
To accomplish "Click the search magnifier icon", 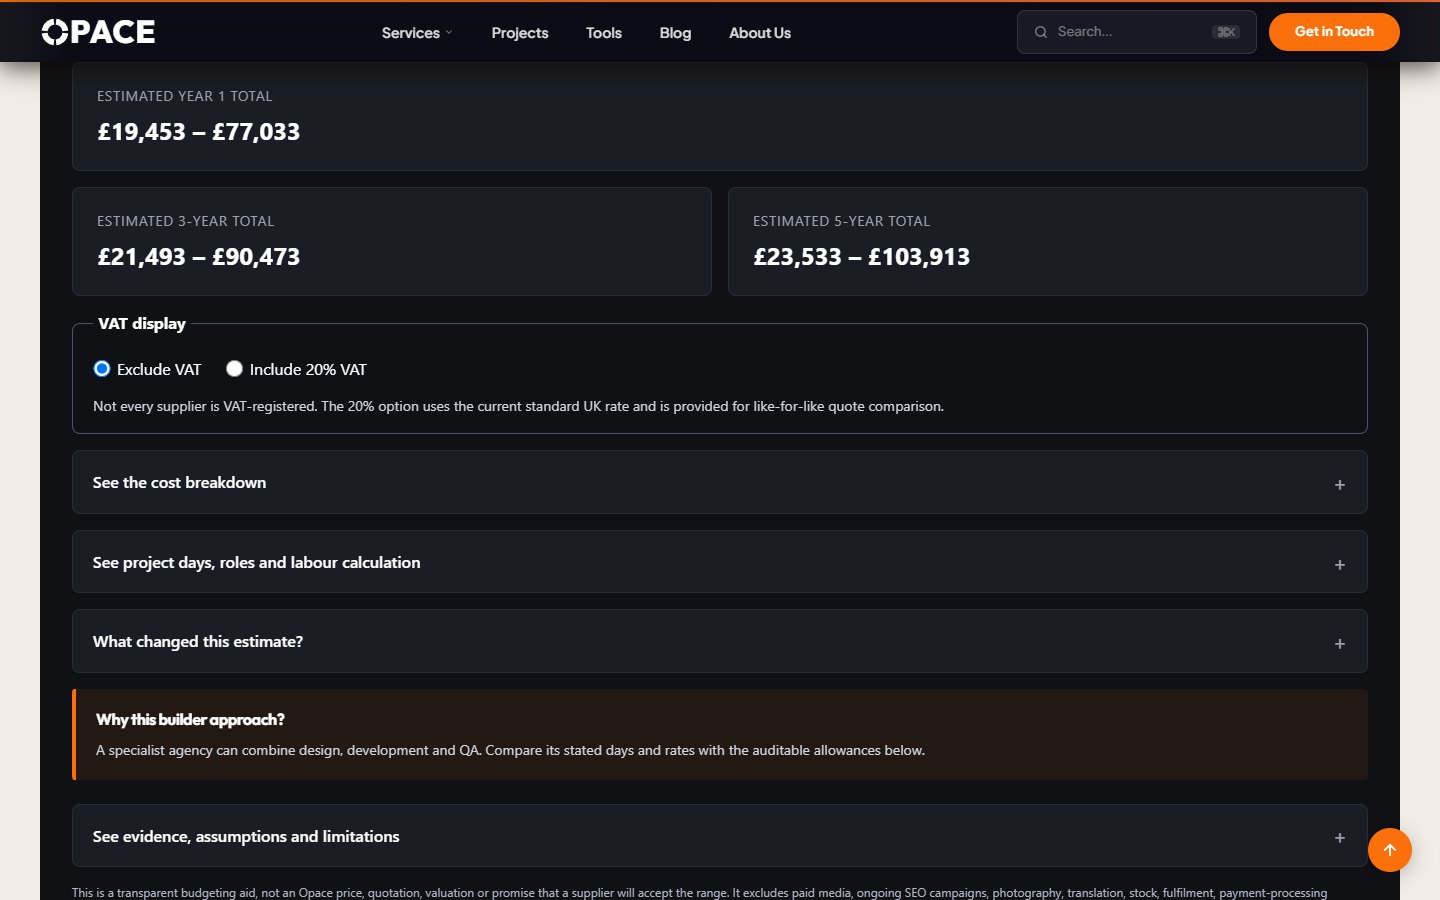I will point(1041,32).
